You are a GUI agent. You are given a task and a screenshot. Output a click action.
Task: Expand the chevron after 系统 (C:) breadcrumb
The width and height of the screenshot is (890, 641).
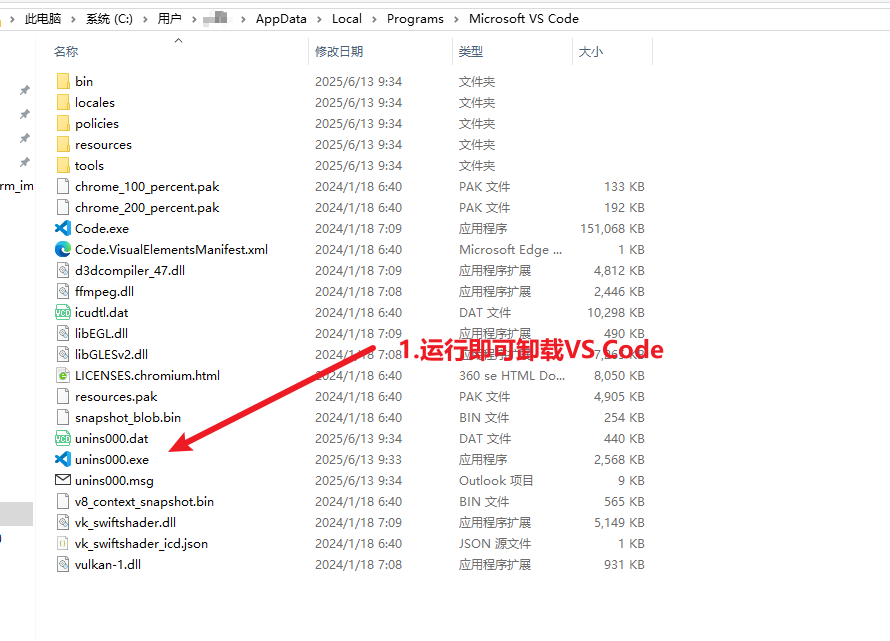(145, 19)
